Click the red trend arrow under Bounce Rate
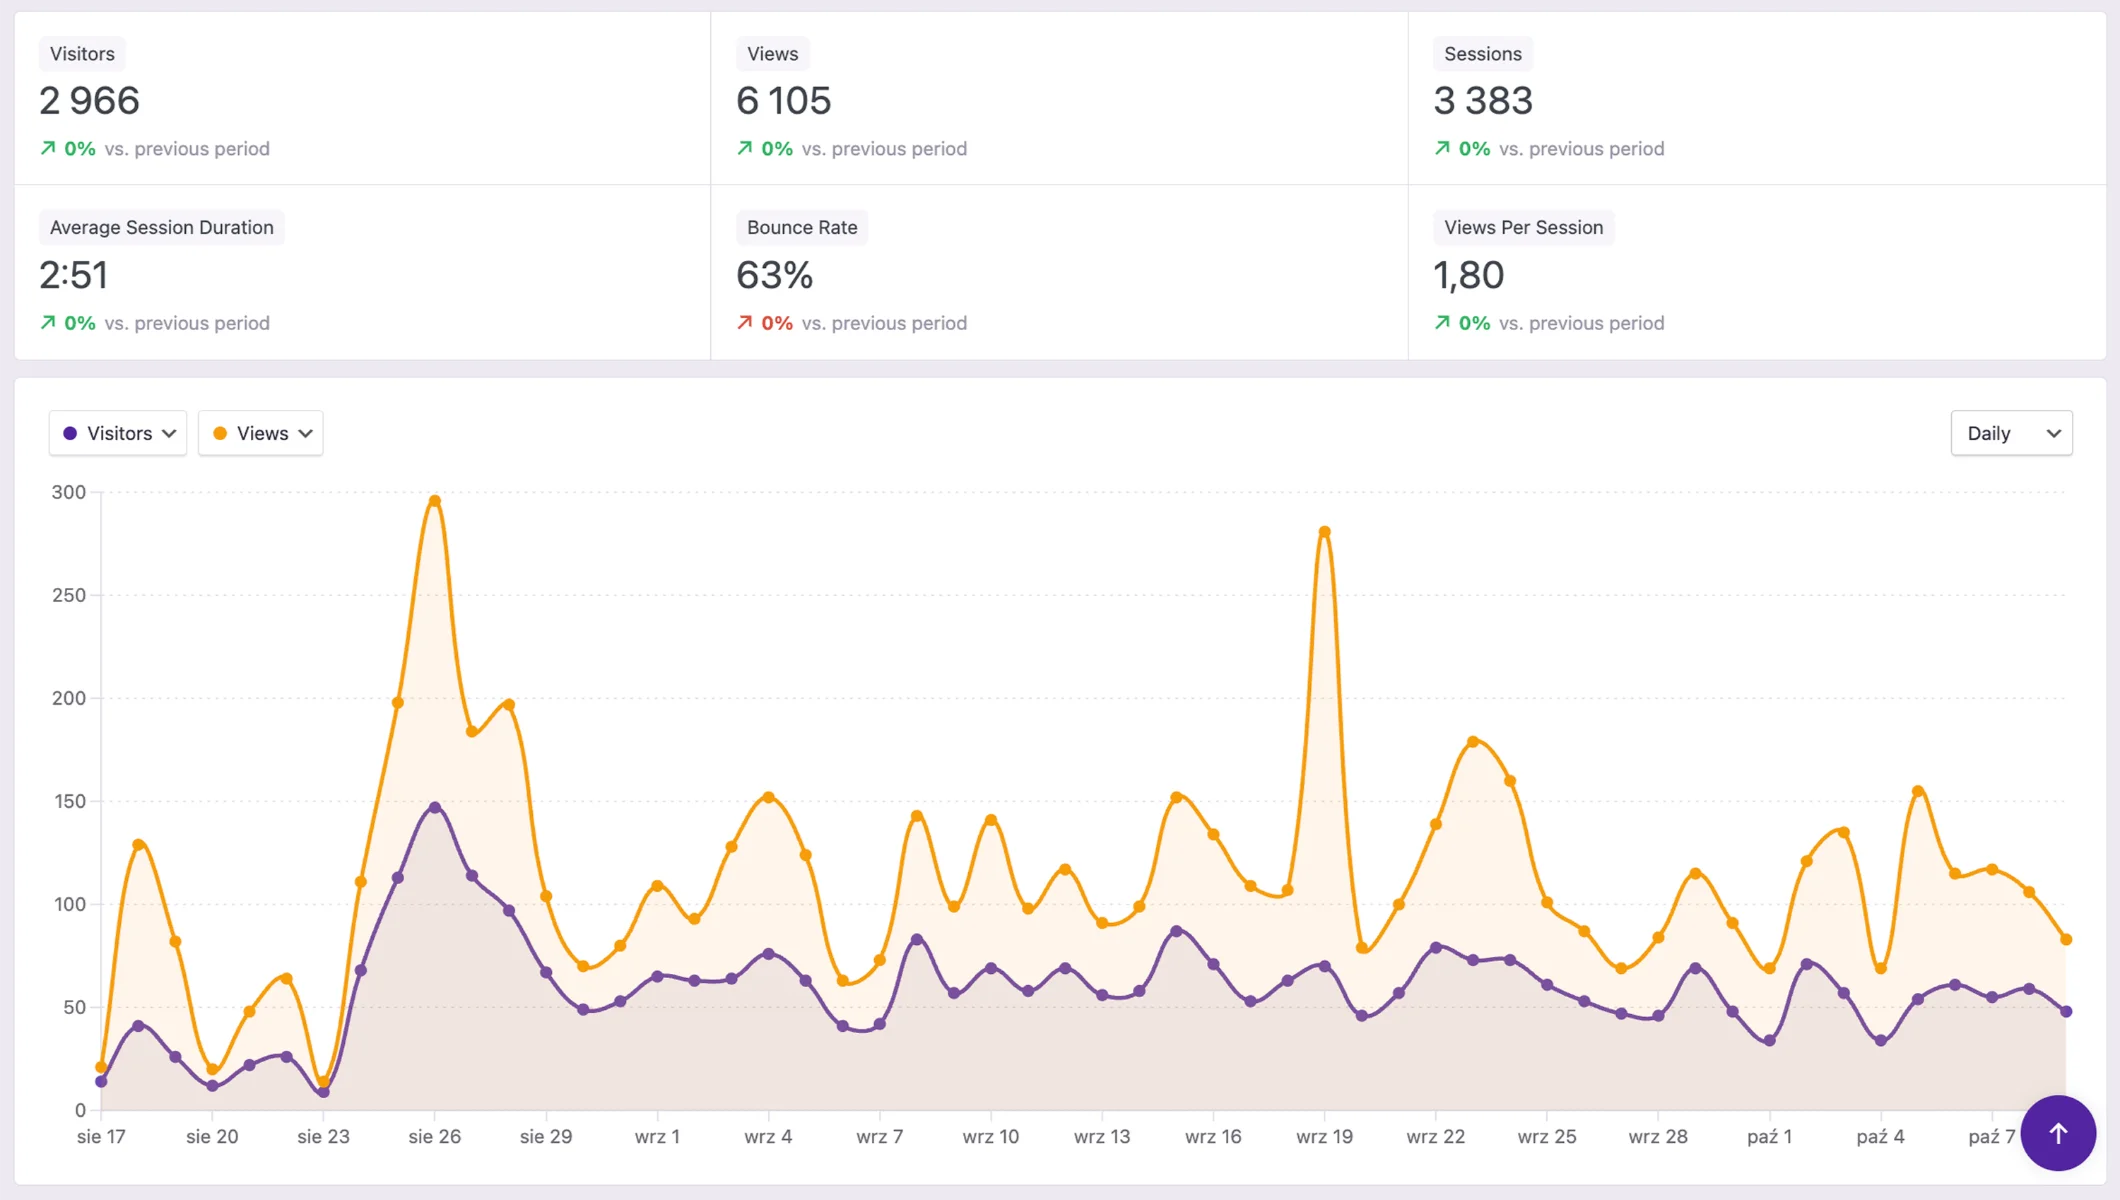The image size is (2120, 1200). coord(744,322)
